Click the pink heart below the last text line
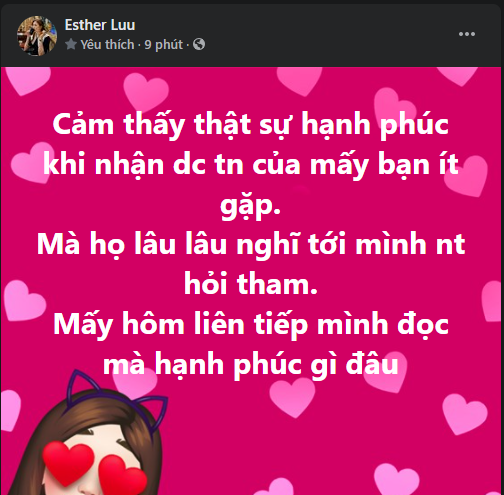Viewport: 504px width, 495px height. click(x=293, y=397)
